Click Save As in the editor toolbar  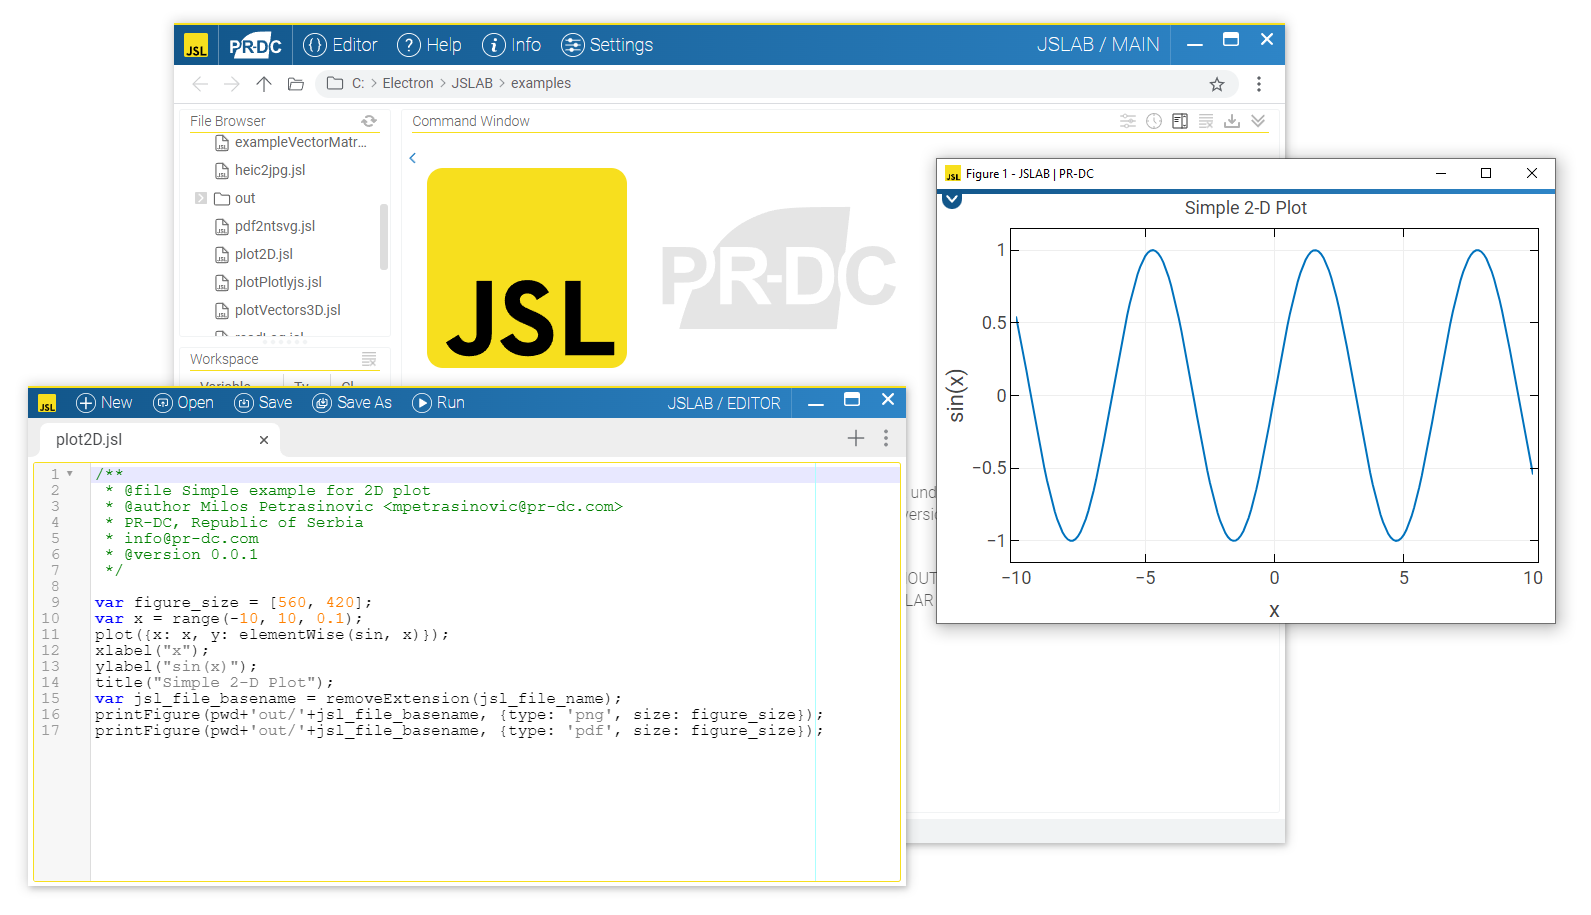tap(352, 403)
